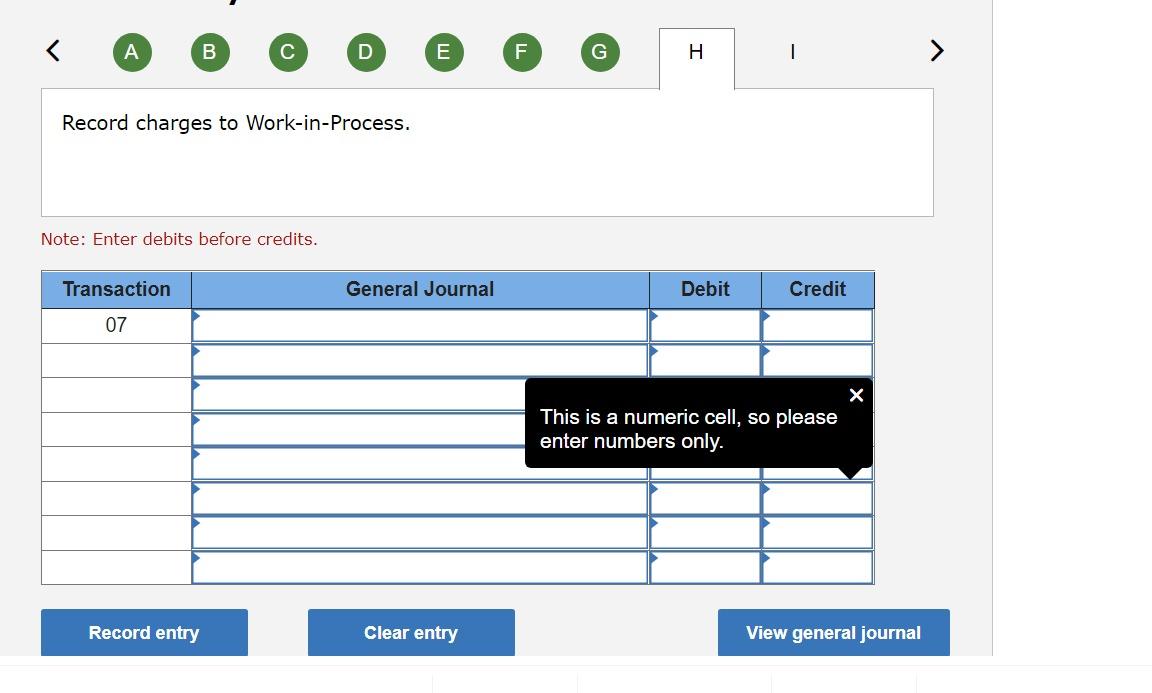Go to journal entry step E

444,52
